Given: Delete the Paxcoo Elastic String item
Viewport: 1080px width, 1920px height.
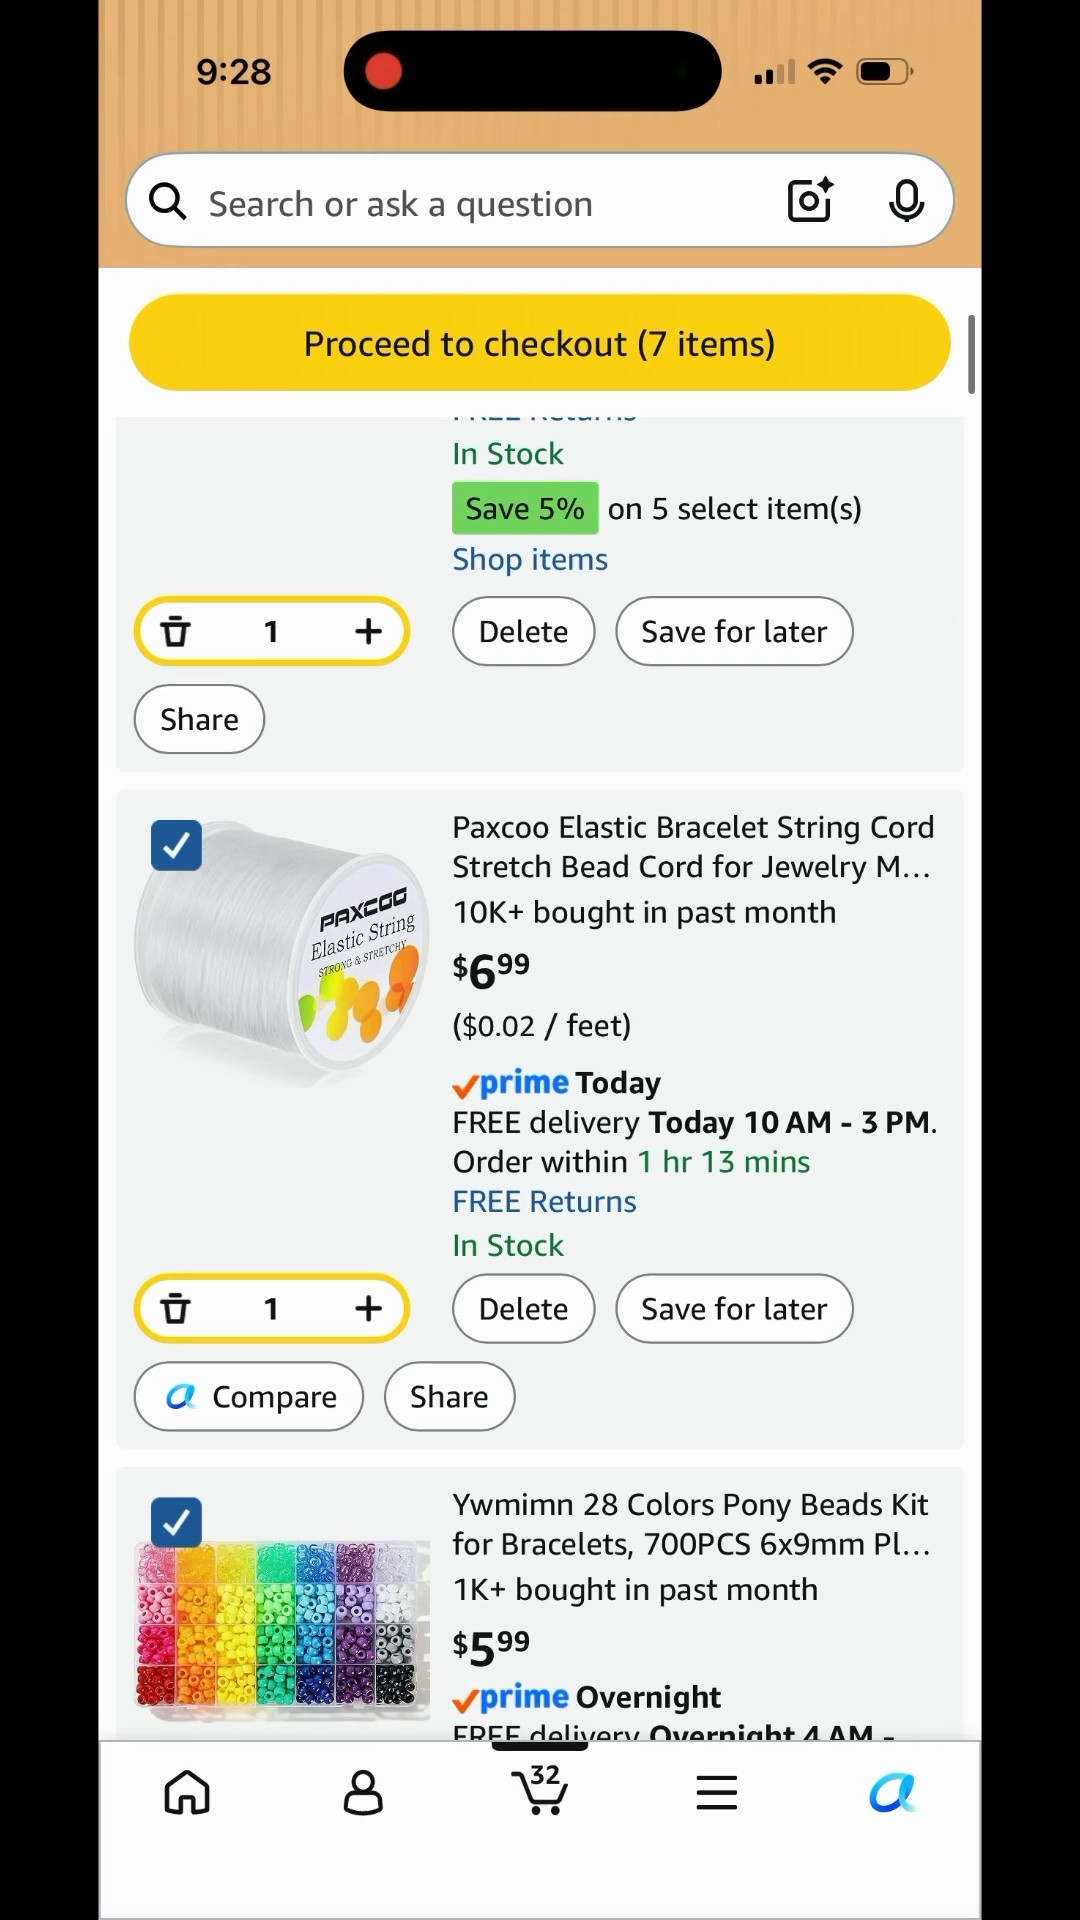Looking at the screenshot, I should pyautogui.click(x=523, y=1309).
